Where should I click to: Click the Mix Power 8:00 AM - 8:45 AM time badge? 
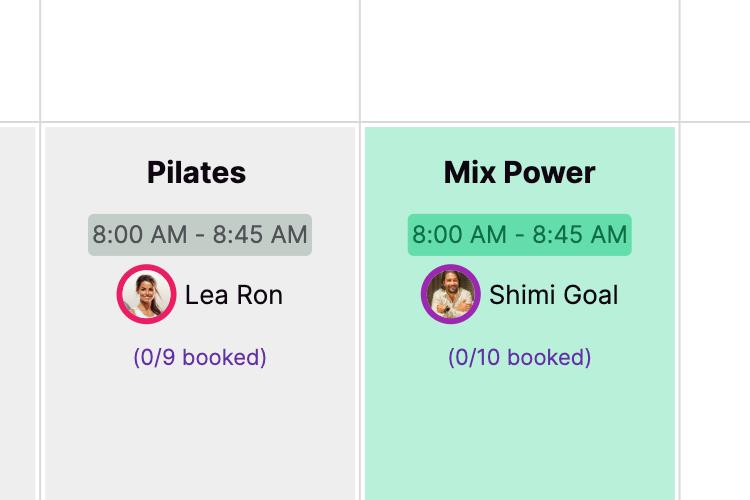[519, 235]
